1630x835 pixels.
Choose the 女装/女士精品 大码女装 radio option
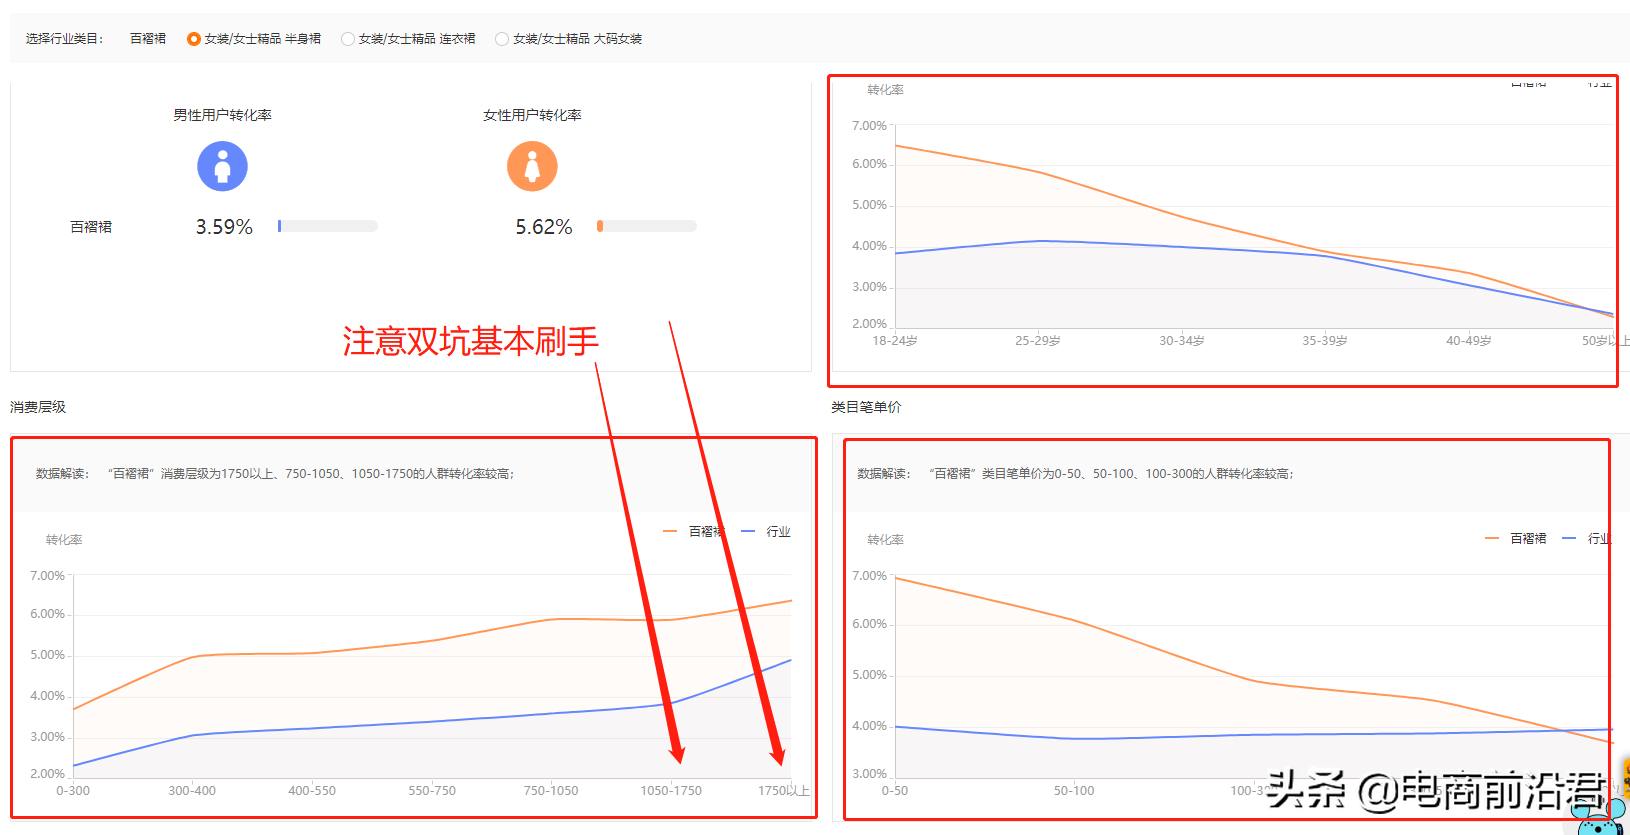[502, 39]
